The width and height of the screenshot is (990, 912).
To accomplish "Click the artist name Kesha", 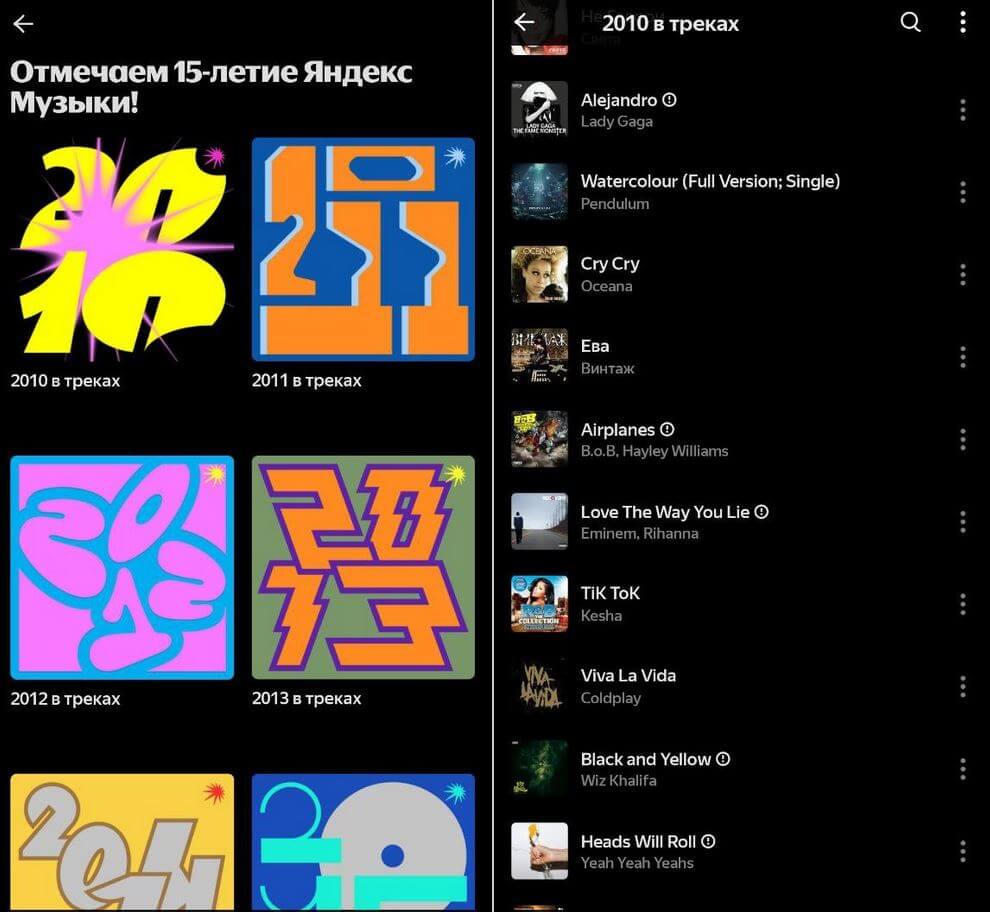I will click(x=601, y=616).
